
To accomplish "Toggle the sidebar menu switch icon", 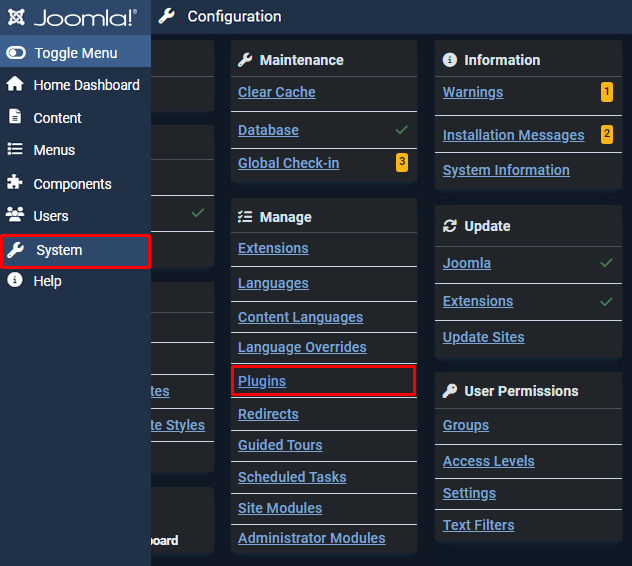I will click(16, 53).
